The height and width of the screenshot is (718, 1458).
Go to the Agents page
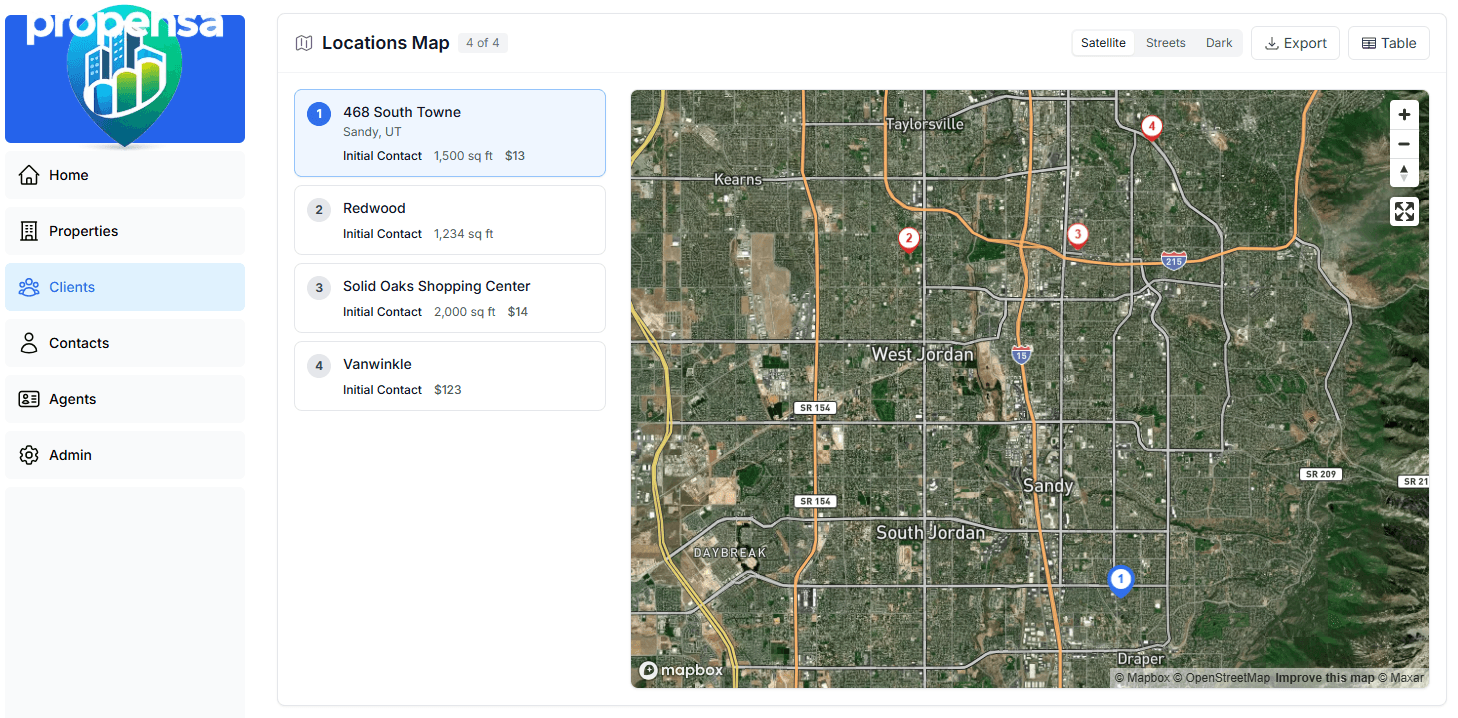(x=72, y=398)
